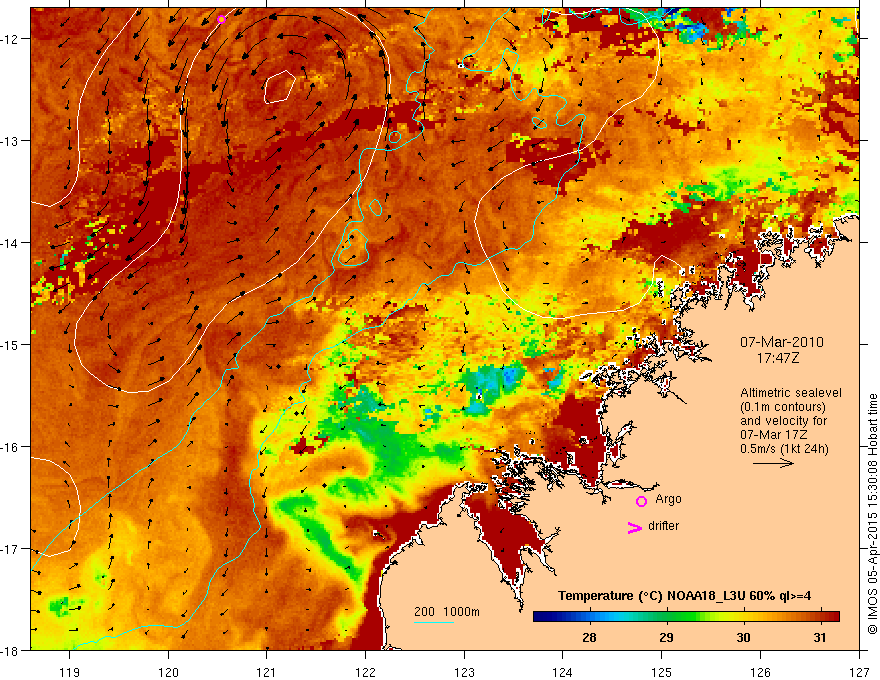Click the colorbar tick label '28'
Screen dimensions: 880x680
(589, 637)
